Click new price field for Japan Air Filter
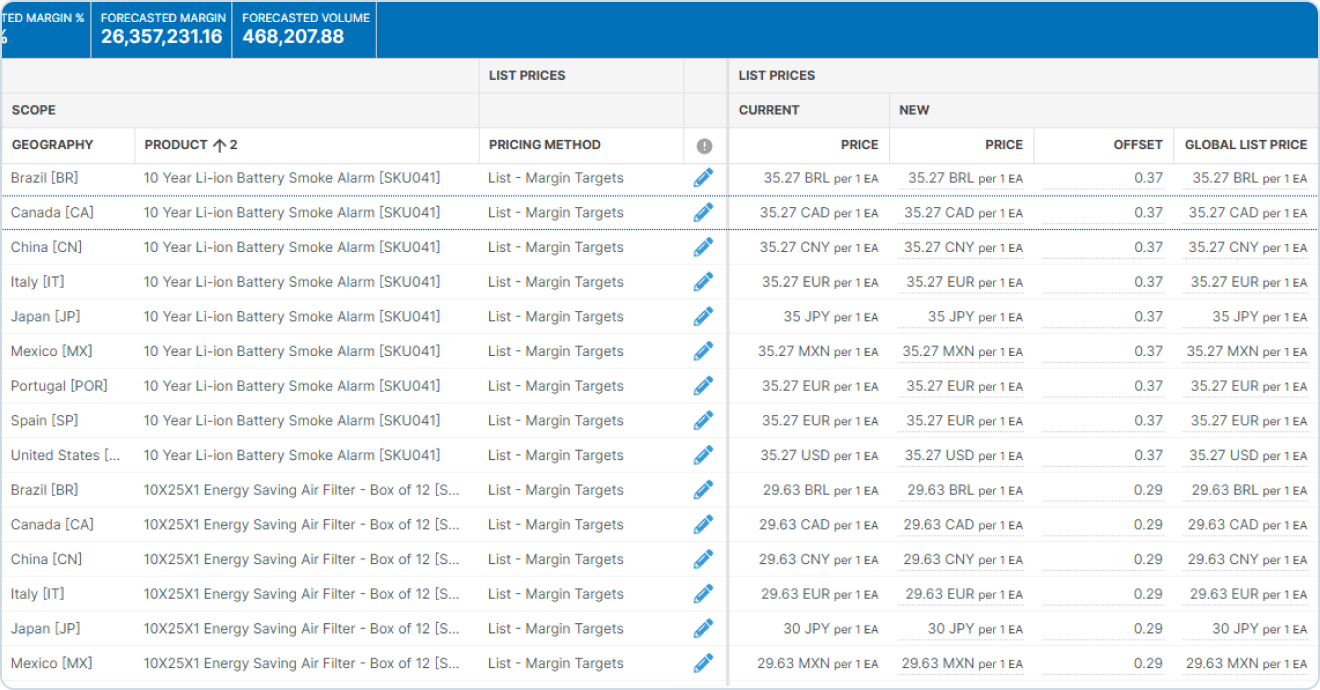The height and width of the screenshot is (690, 1320). pyautogui.click(x=963, y=629)
